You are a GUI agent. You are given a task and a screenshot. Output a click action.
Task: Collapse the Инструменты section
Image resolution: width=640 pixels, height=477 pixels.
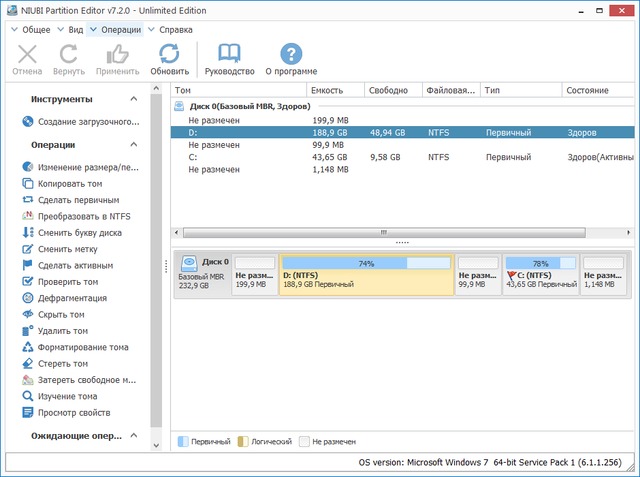(x=133, y=100)
